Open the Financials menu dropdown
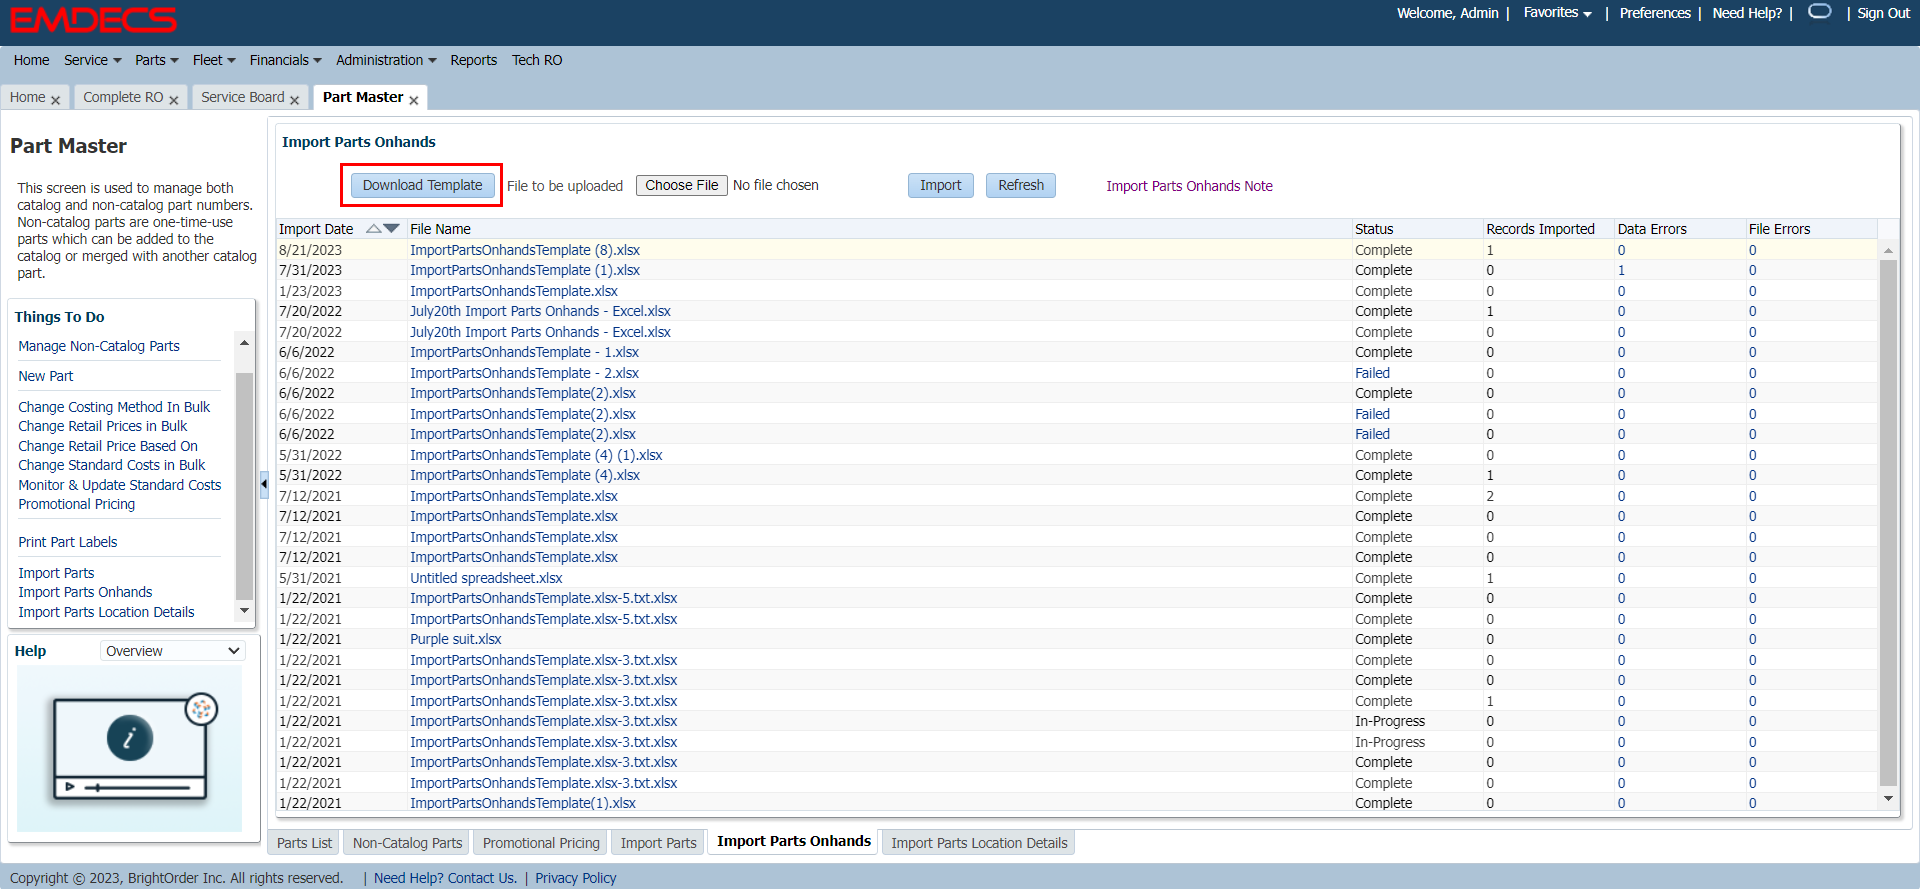Viewport: 1920px width, 889px height. point(285,60)
